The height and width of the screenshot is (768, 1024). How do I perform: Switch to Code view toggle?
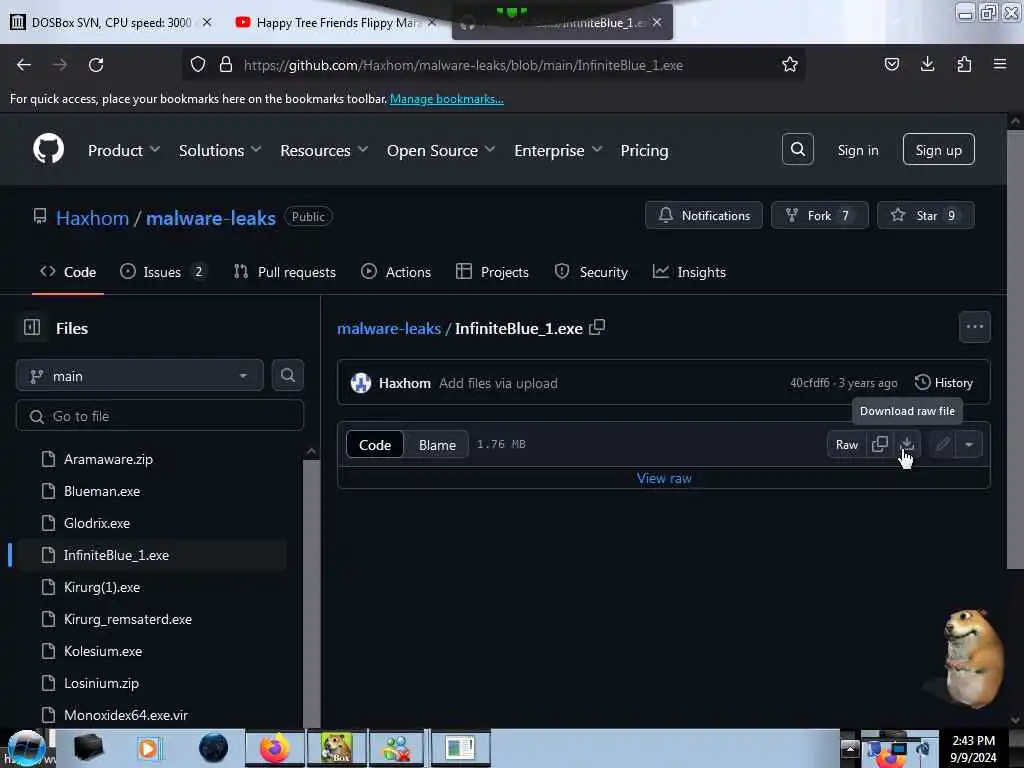(375, 445)
